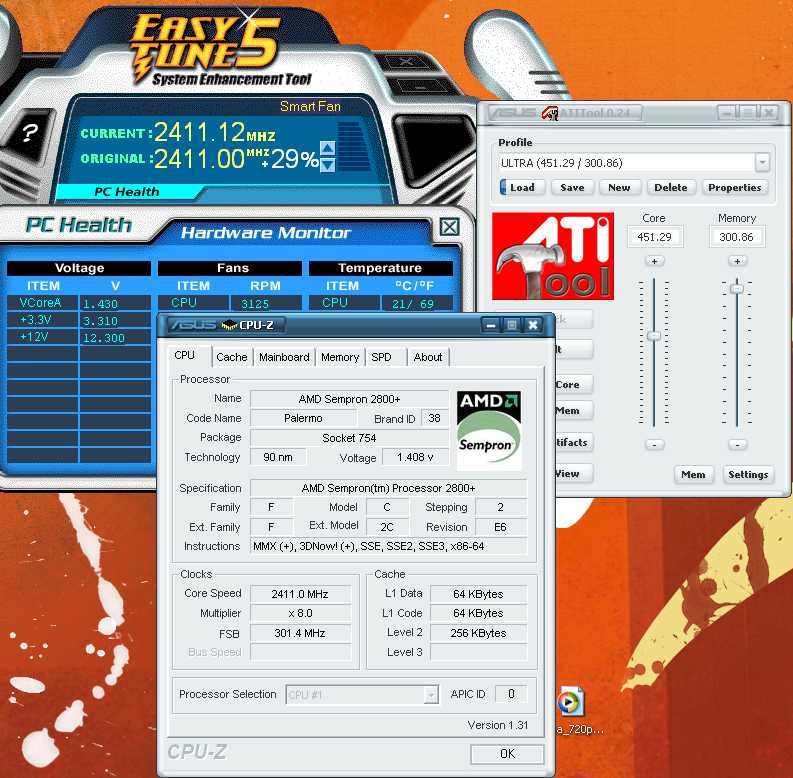The image size is (793, 778).
Task: Close the PC Health hardware monitor panel
Action: click(x=450, y=227)
